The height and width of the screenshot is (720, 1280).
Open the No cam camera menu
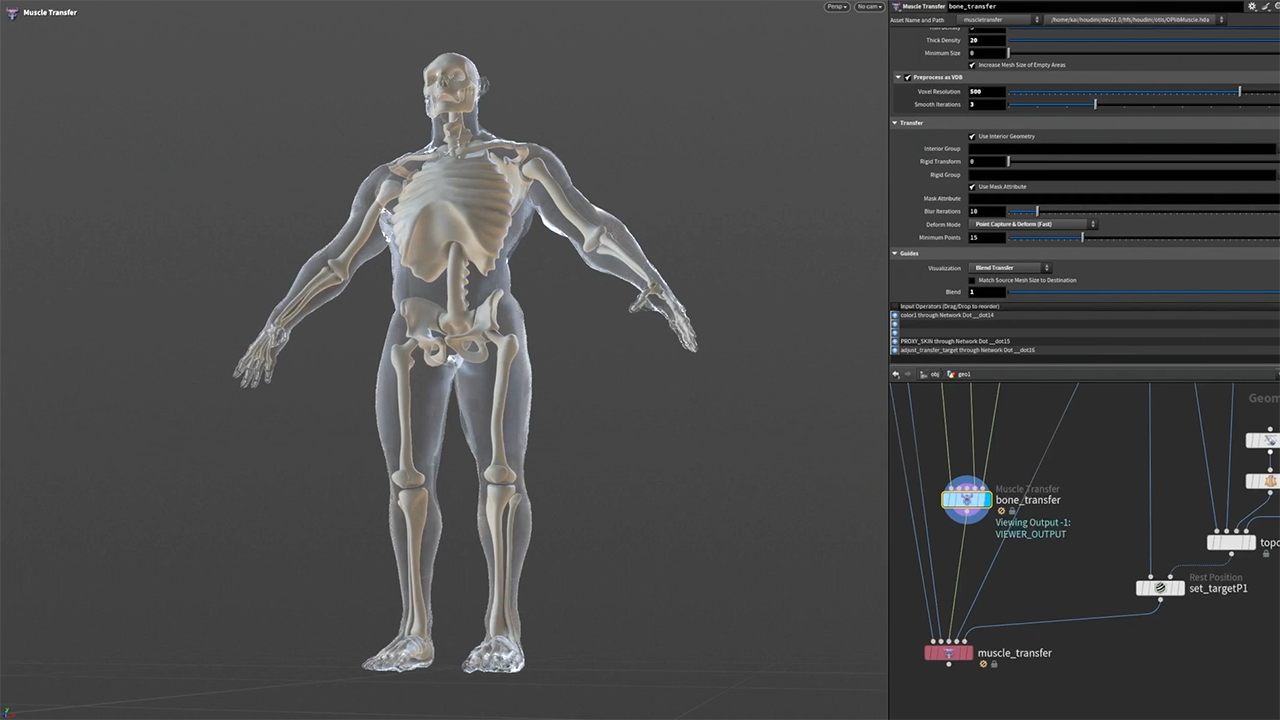[868, 7]
